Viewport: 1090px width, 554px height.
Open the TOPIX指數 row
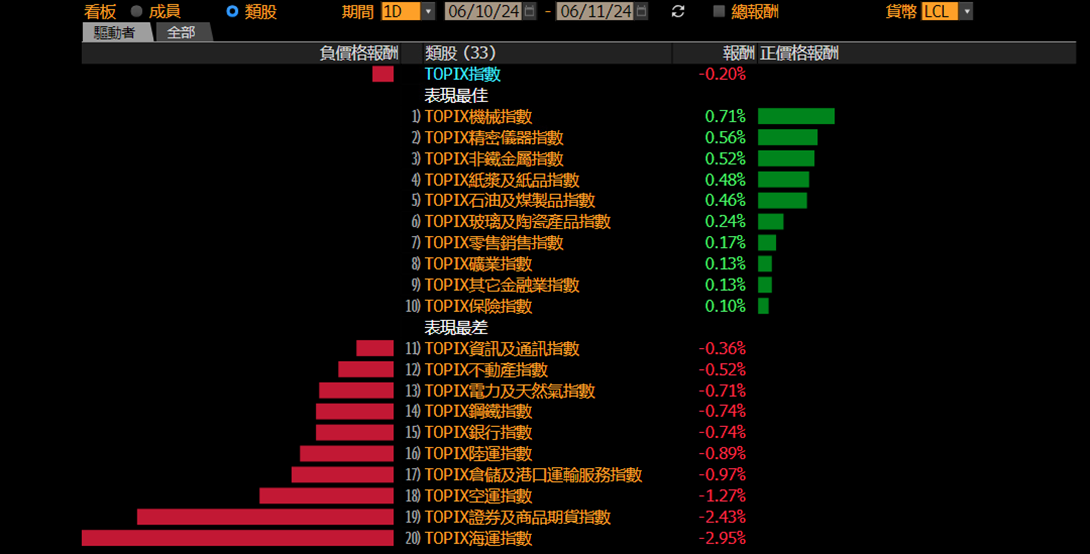[x=462, y=74]
